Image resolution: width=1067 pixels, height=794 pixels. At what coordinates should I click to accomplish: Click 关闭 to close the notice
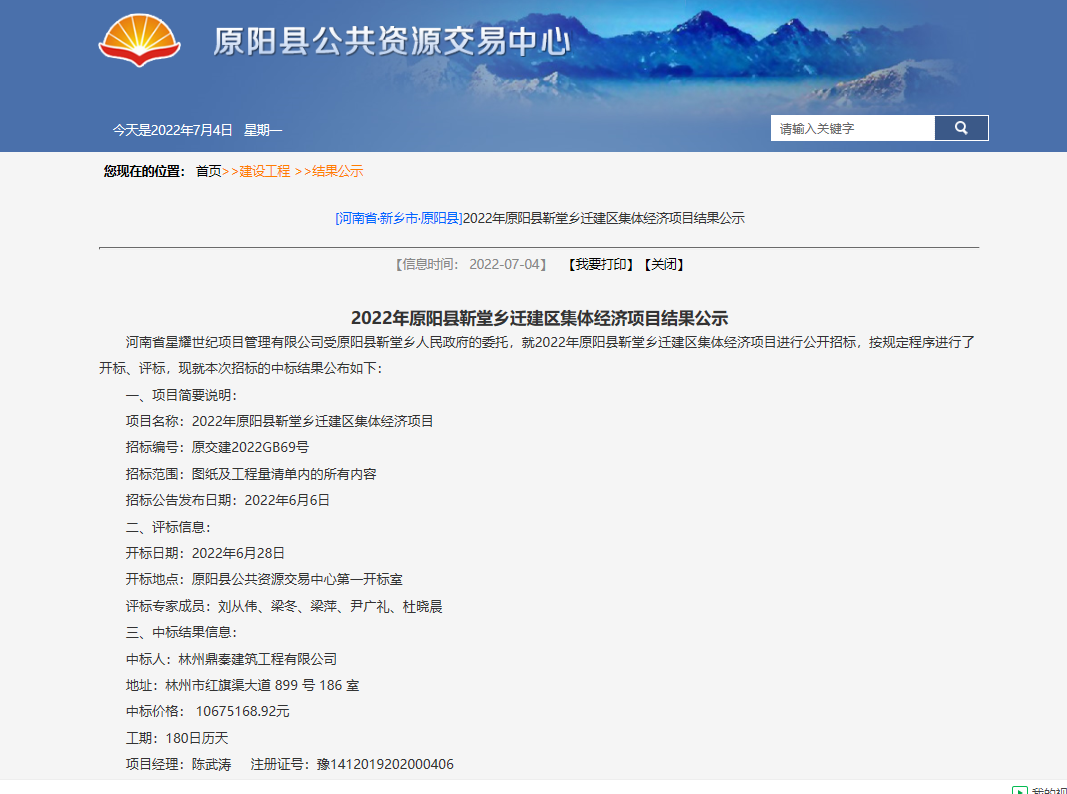point(664,264)
